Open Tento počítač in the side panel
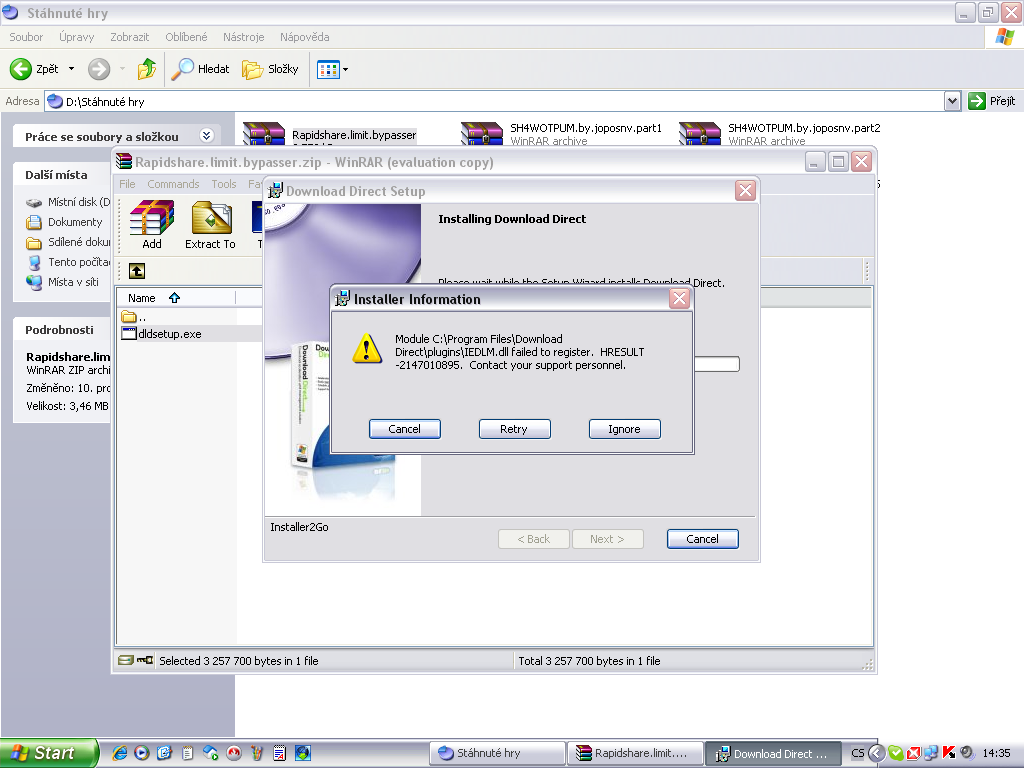This screenshot has height=768, width=1024. tap(69, 262)
